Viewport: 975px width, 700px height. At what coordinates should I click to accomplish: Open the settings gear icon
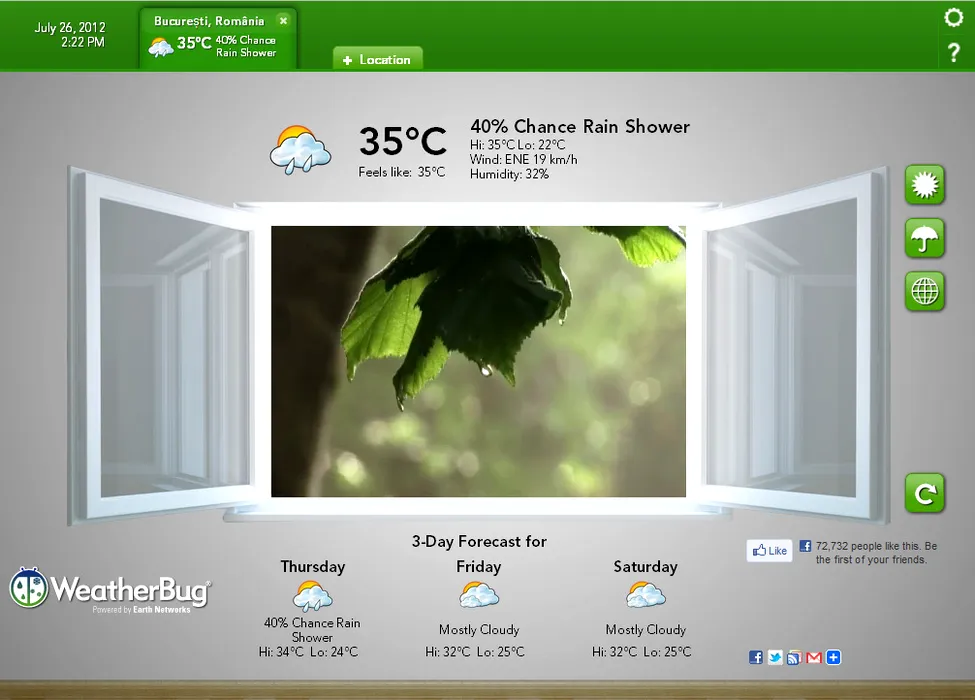[x=953, y=18]
